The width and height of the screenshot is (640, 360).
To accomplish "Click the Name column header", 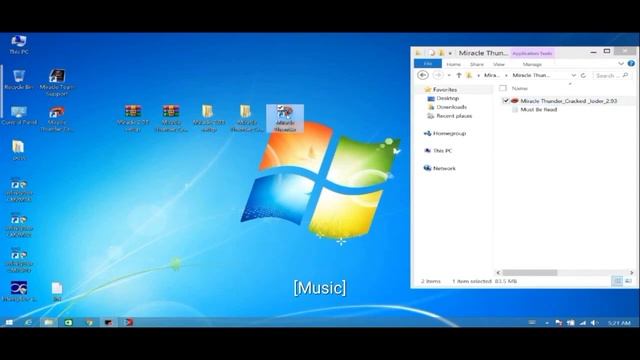I will [520, 88].
